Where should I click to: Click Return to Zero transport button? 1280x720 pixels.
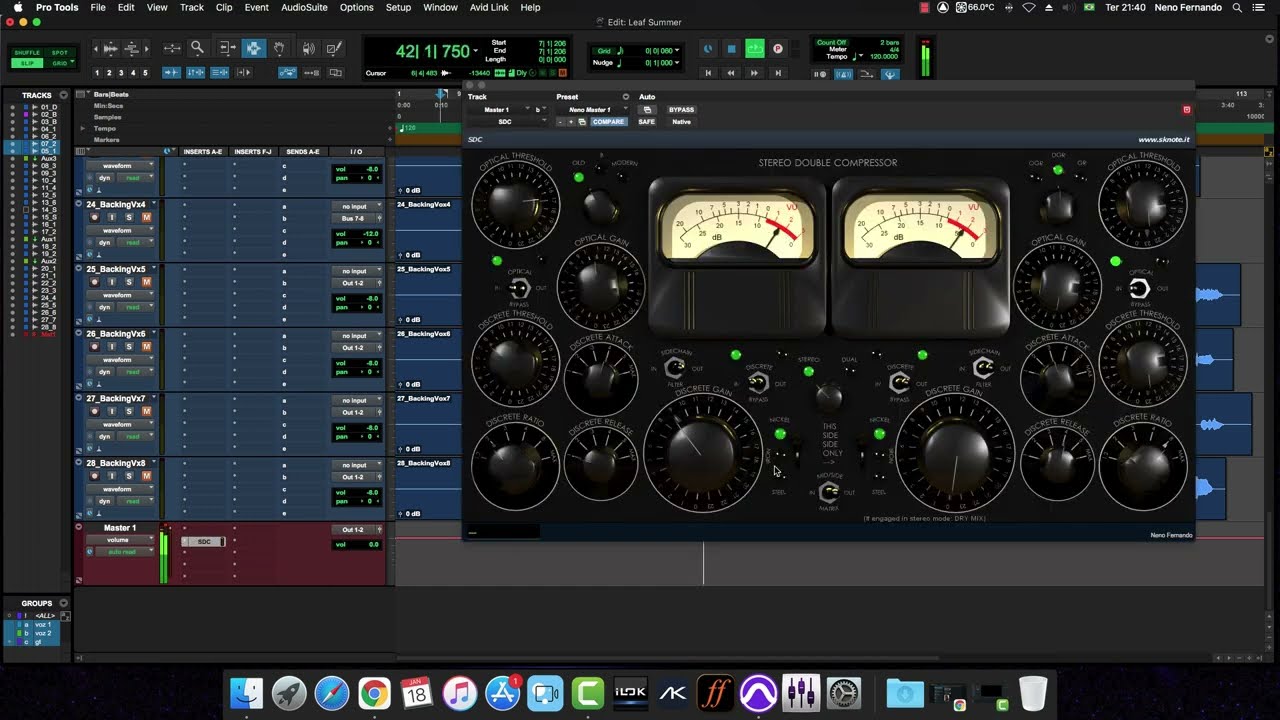pos(708,73)
